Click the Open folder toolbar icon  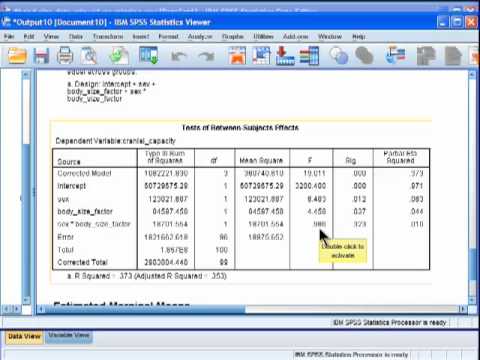(17, 55)
